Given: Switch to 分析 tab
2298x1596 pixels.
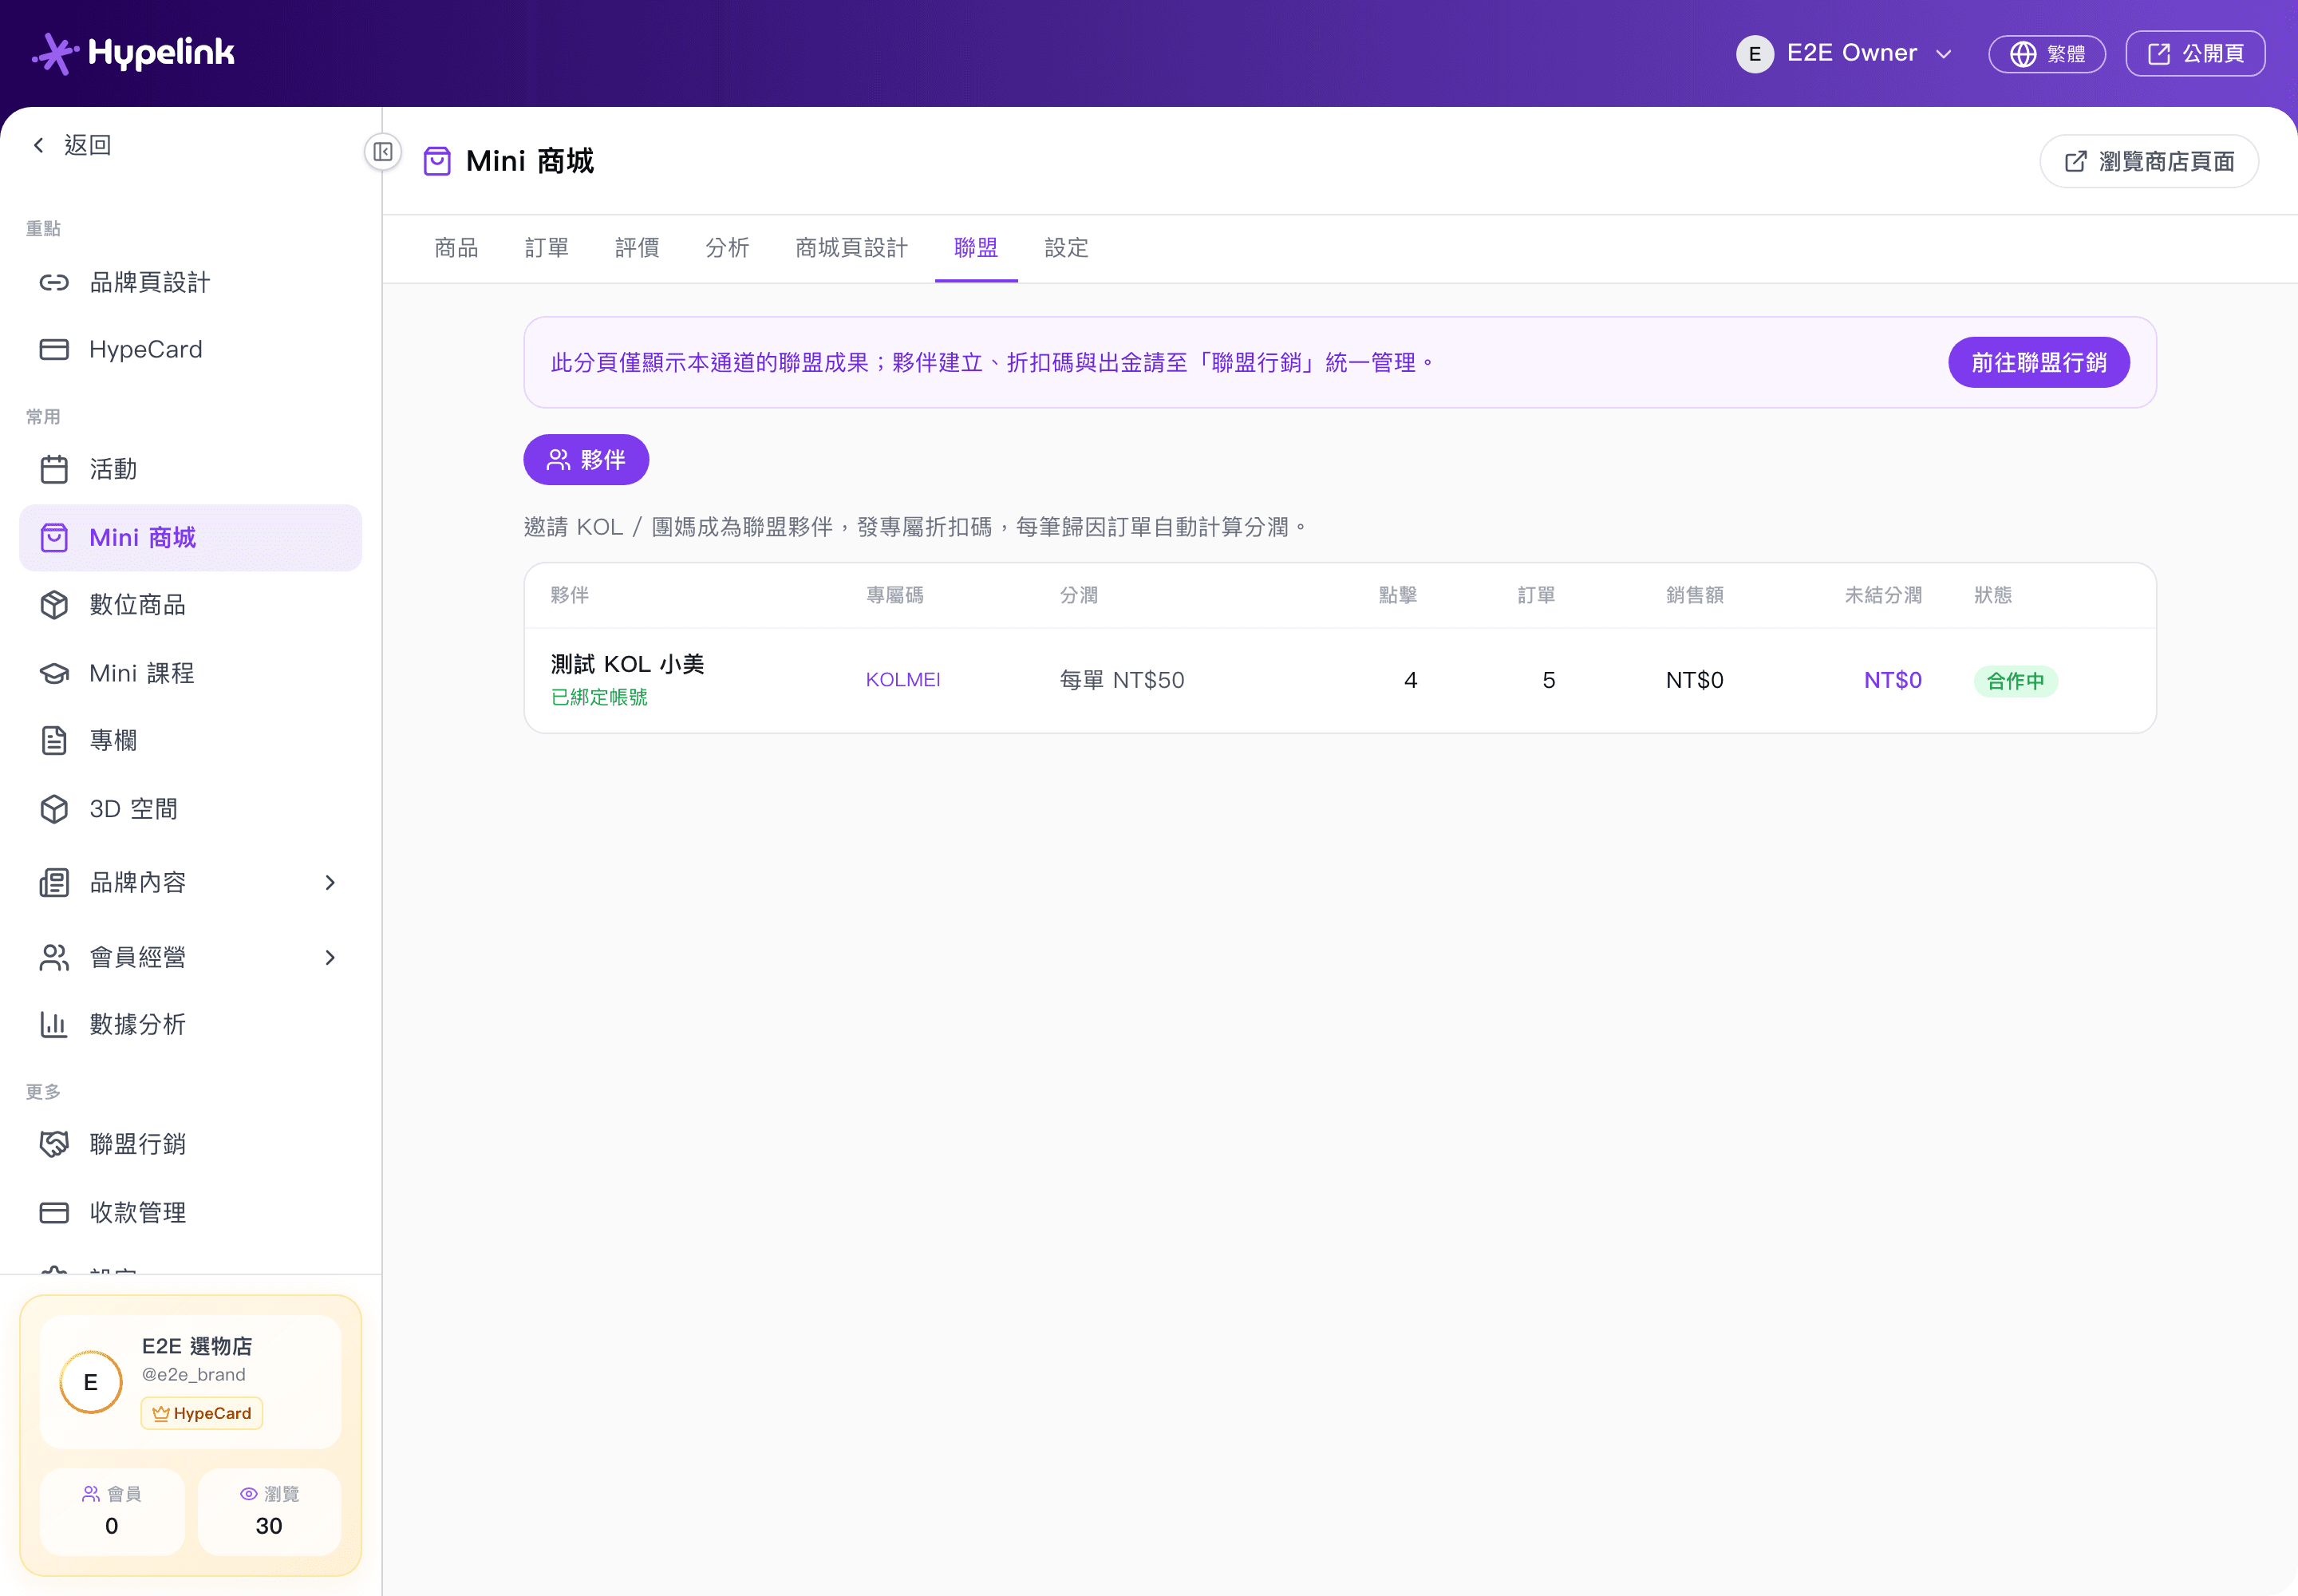Looking at the screenshot, I should click(726, 248).
